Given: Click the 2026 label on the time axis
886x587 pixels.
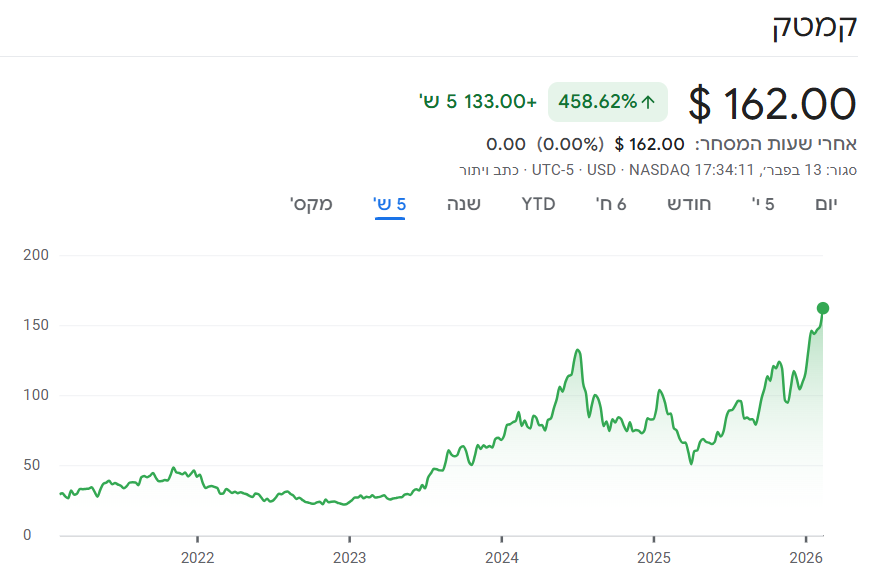Looking at the screenshot, I should click(x=806, y=556).
